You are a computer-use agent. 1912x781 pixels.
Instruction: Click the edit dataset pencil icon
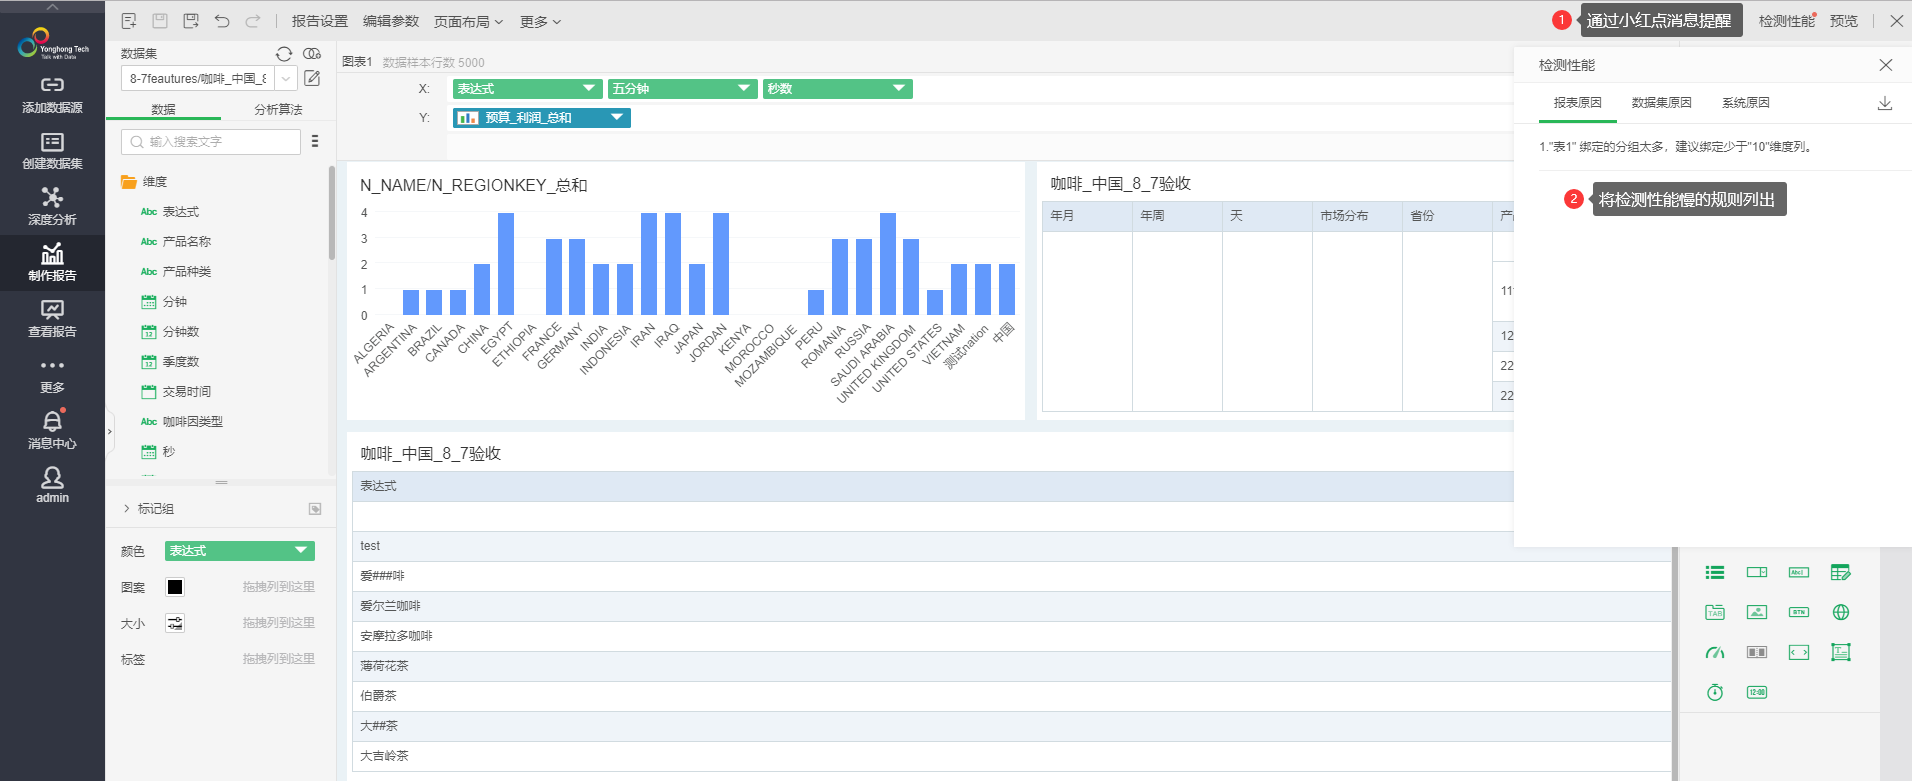pyautogui.click(x=312, y=78)
